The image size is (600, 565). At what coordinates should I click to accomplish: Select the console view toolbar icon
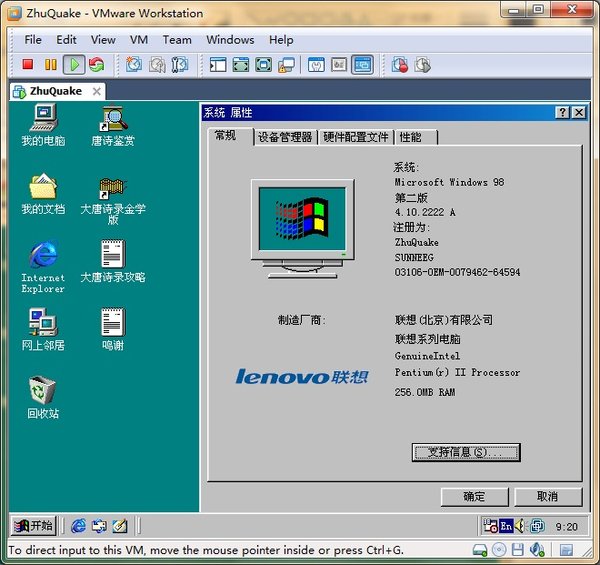(x=362, y=65)
